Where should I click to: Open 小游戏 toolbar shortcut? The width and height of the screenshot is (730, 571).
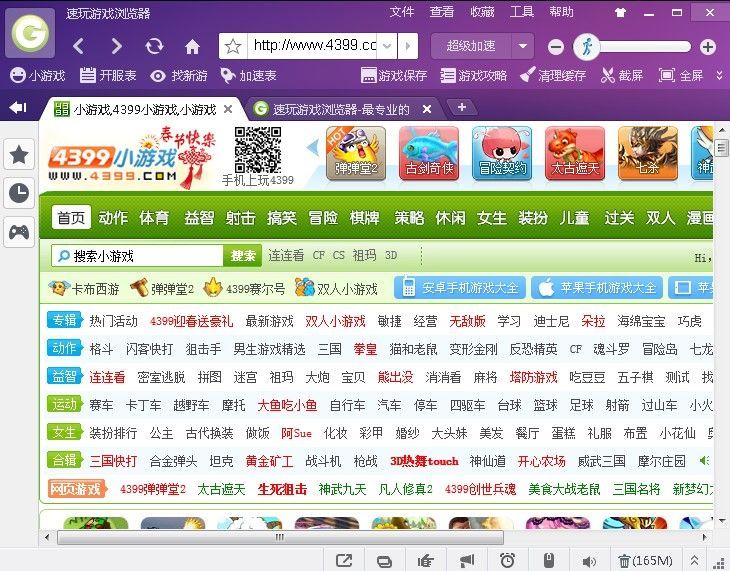(37, 75)
